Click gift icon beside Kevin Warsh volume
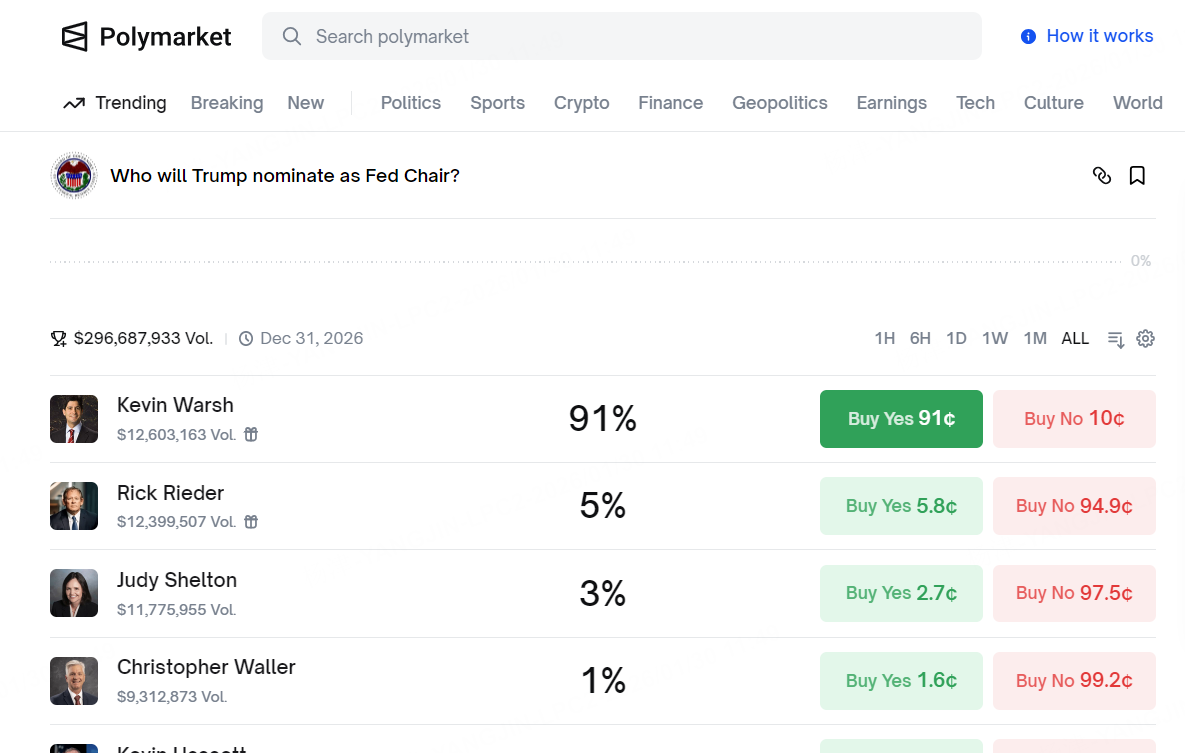Image resolution: width=1185 pixels, height=753 pixels. point(252,434)
